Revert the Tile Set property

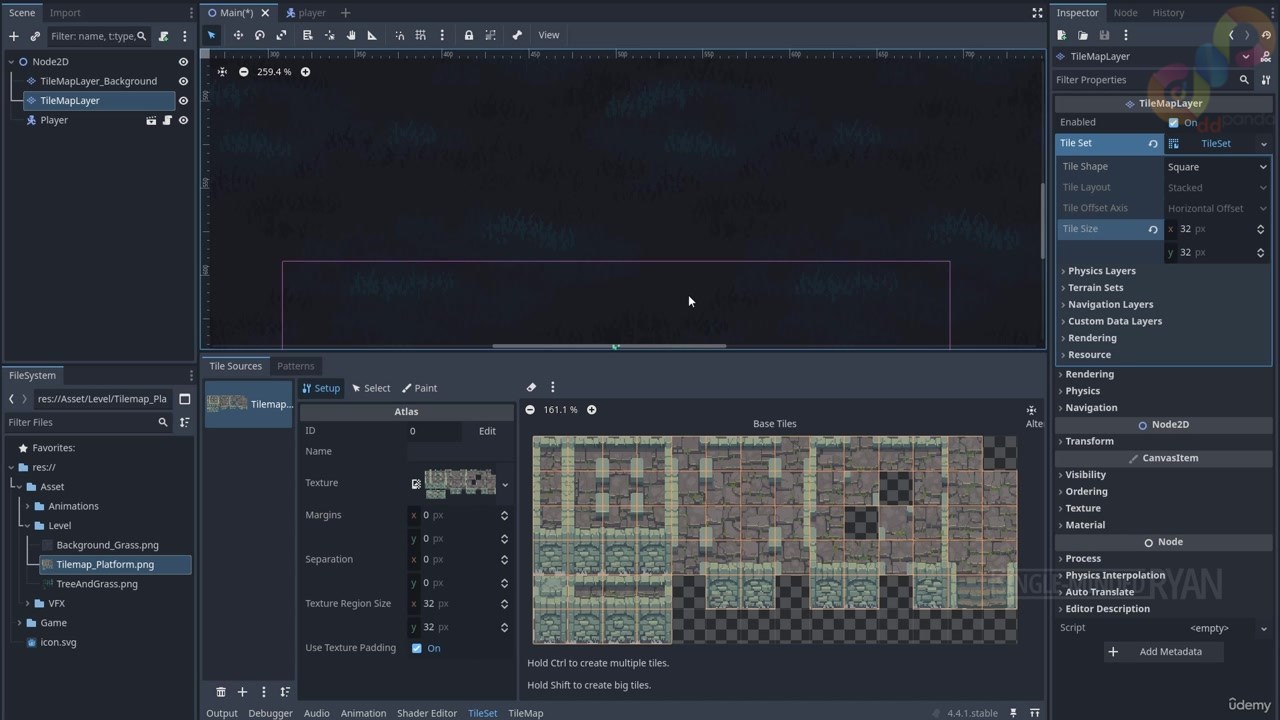pyautogui.click(x=1153, y=144)
